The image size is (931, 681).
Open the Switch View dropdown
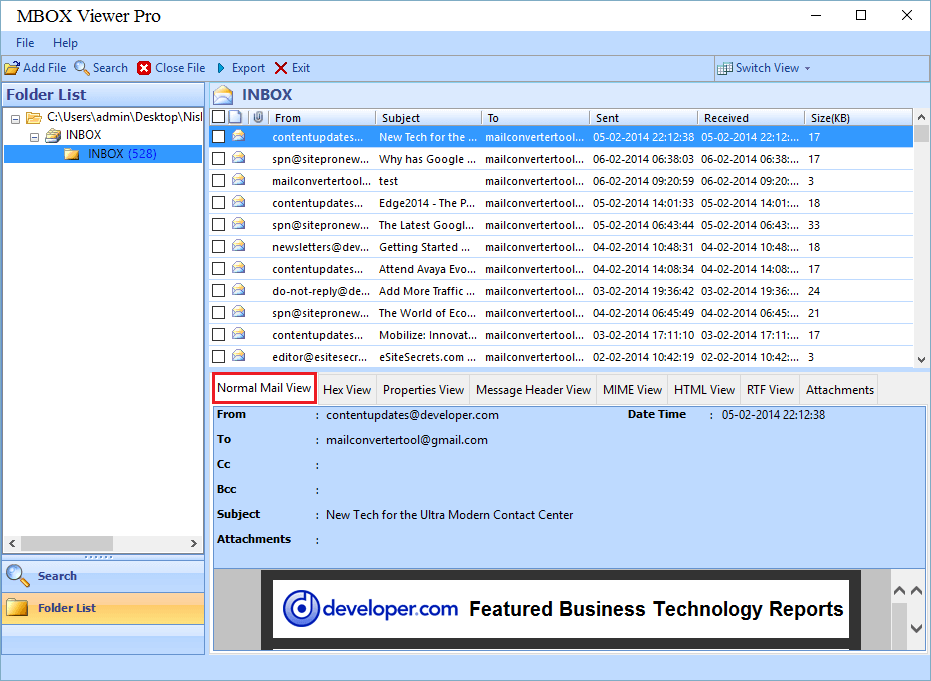click(765, 68)
